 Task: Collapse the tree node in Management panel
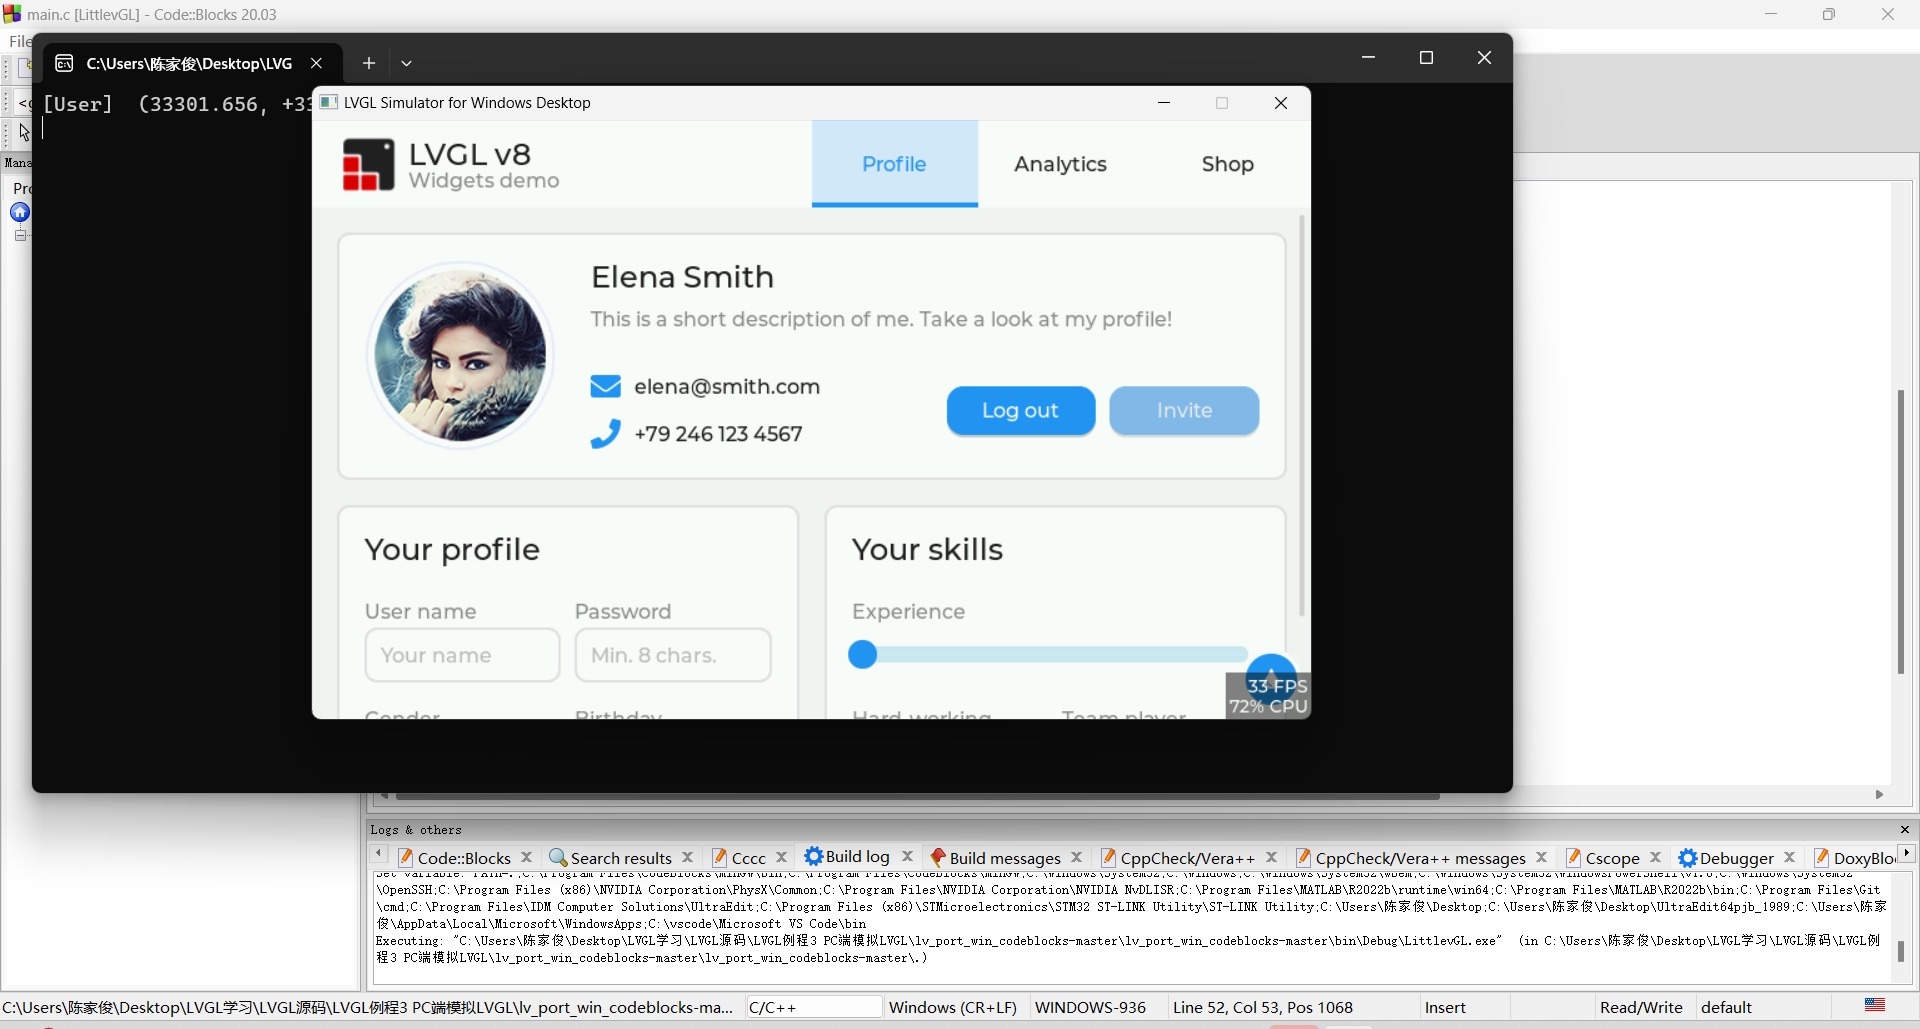click(20, 235)
